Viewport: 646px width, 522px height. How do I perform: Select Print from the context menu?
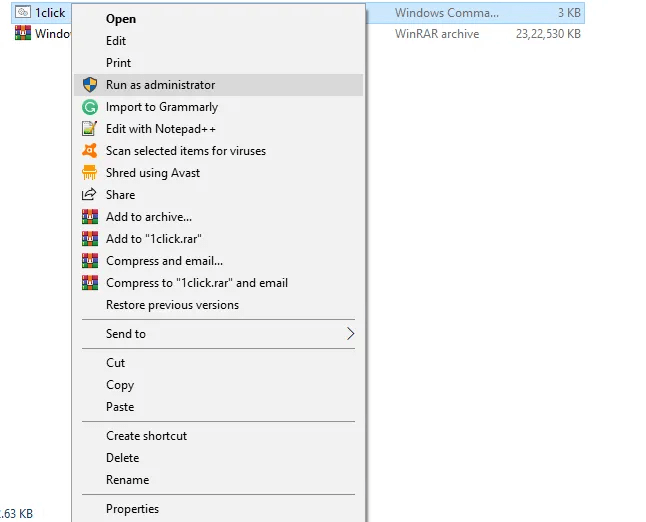pyautogui.click(x=118, y=63)
